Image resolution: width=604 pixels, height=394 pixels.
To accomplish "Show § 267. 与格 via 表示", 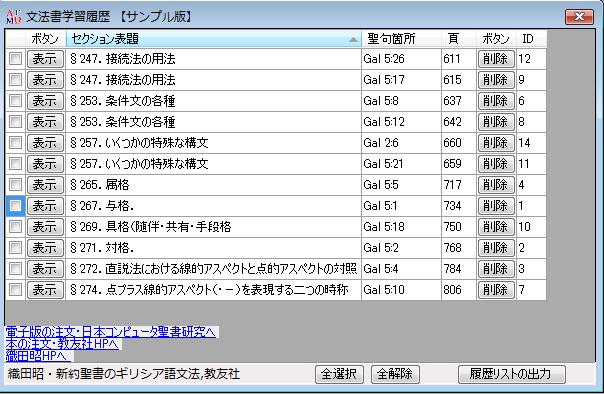I will tap(45, 206).
